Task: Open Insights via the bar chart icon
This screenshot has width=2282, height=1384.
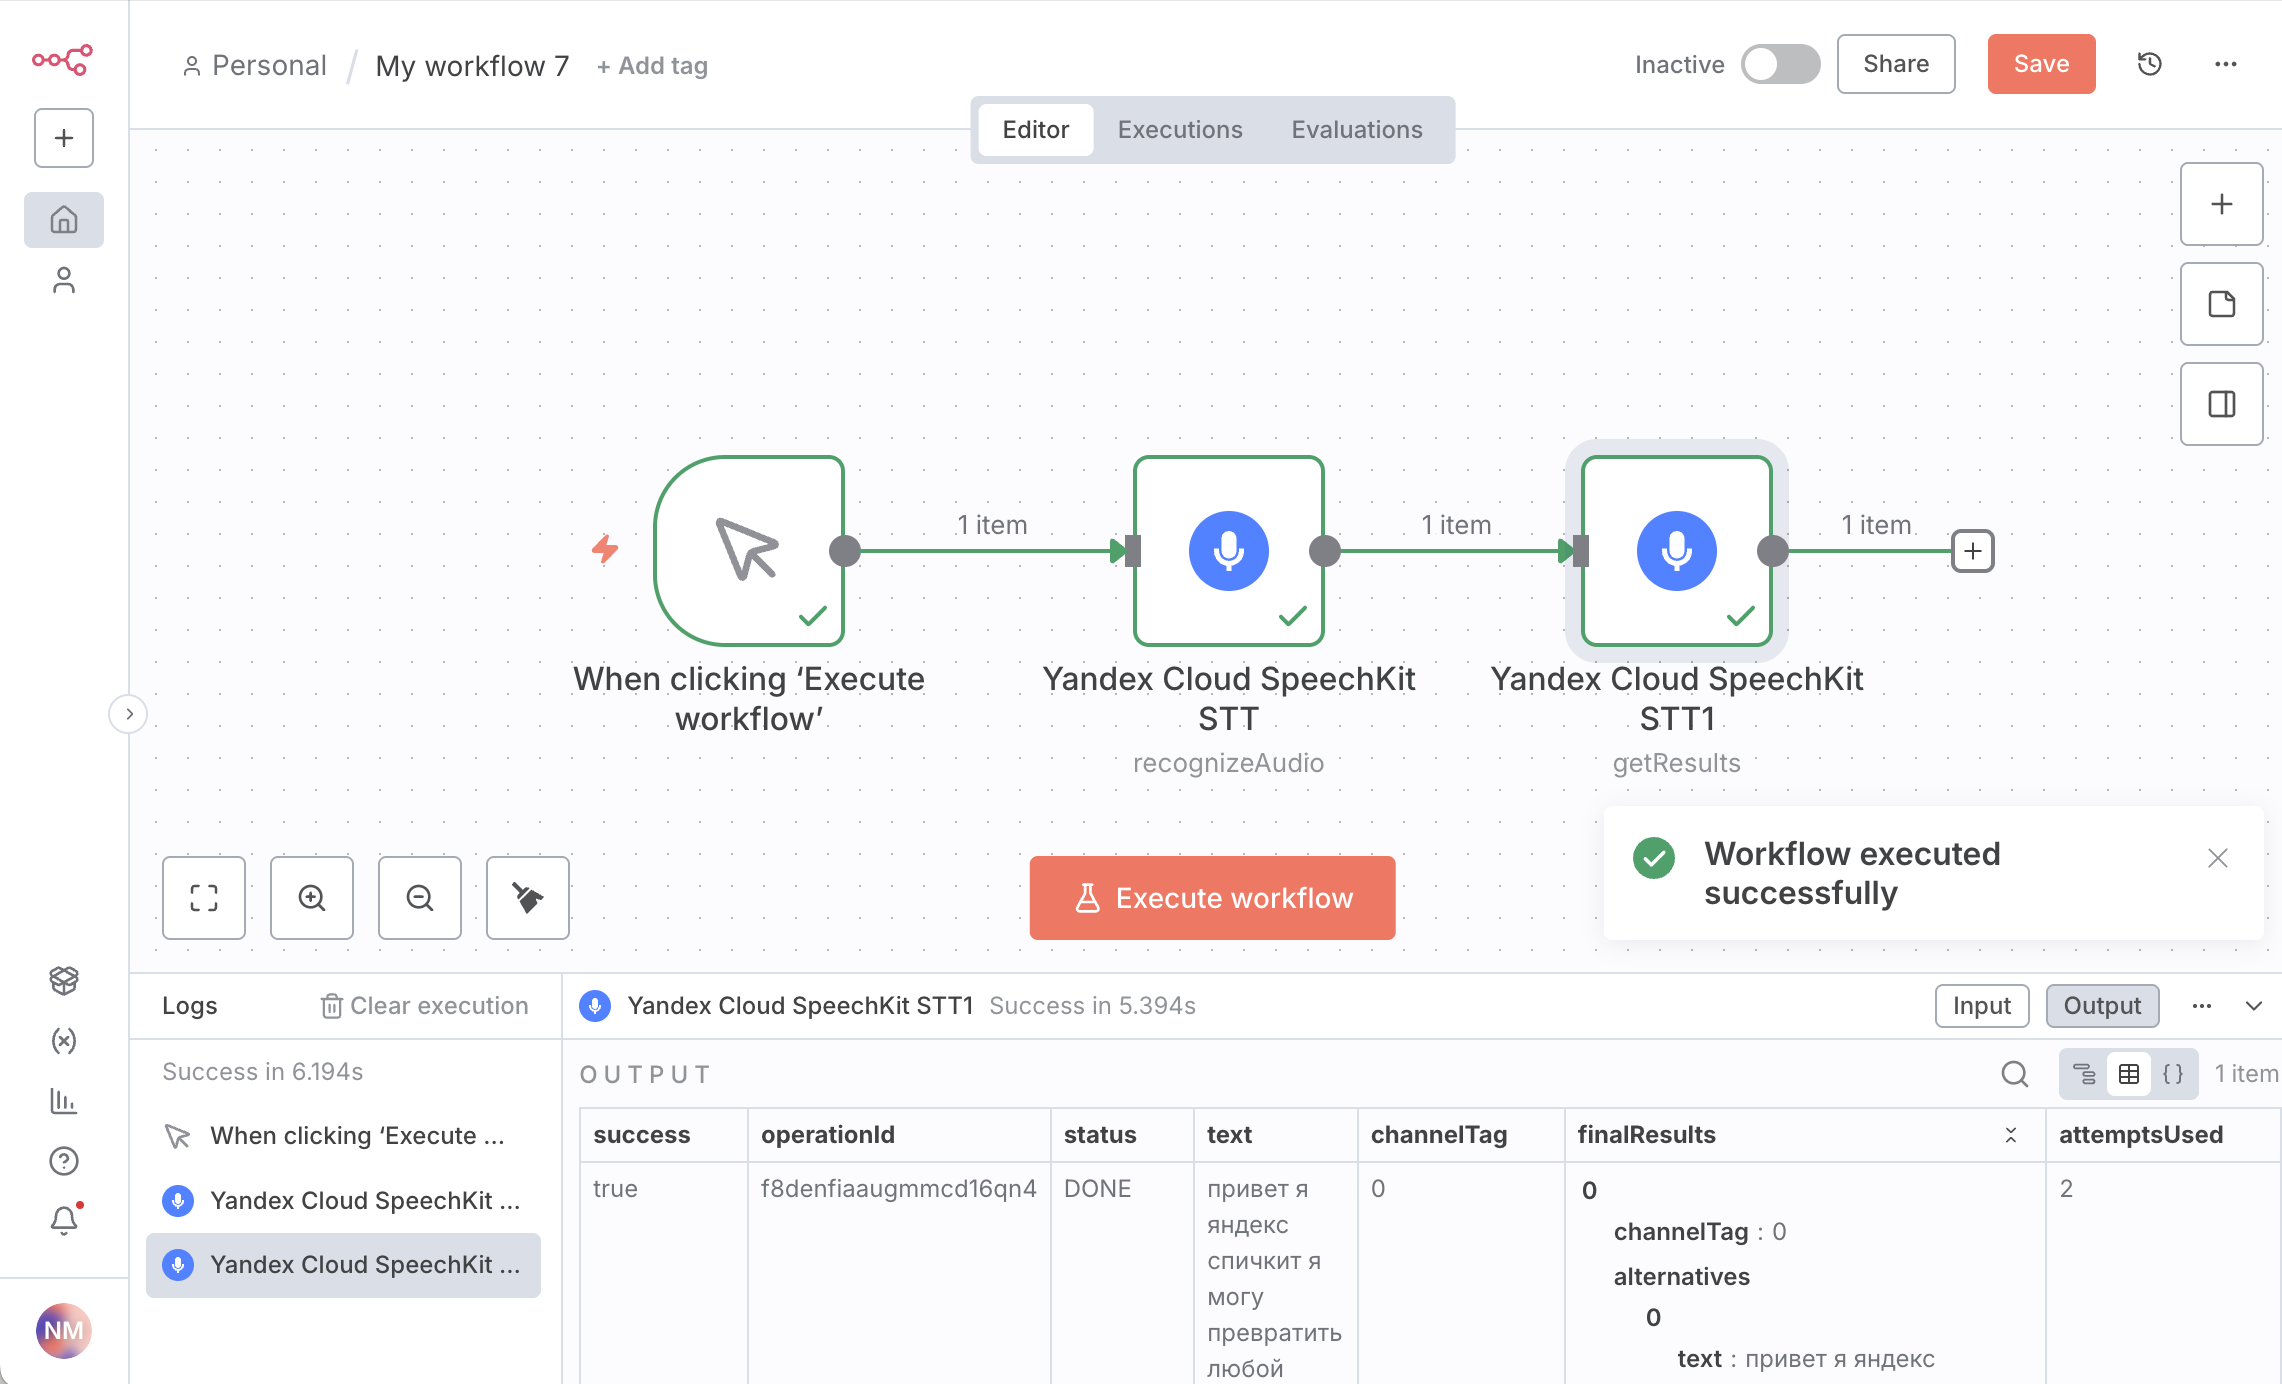Action: [x=64, y=1101]
